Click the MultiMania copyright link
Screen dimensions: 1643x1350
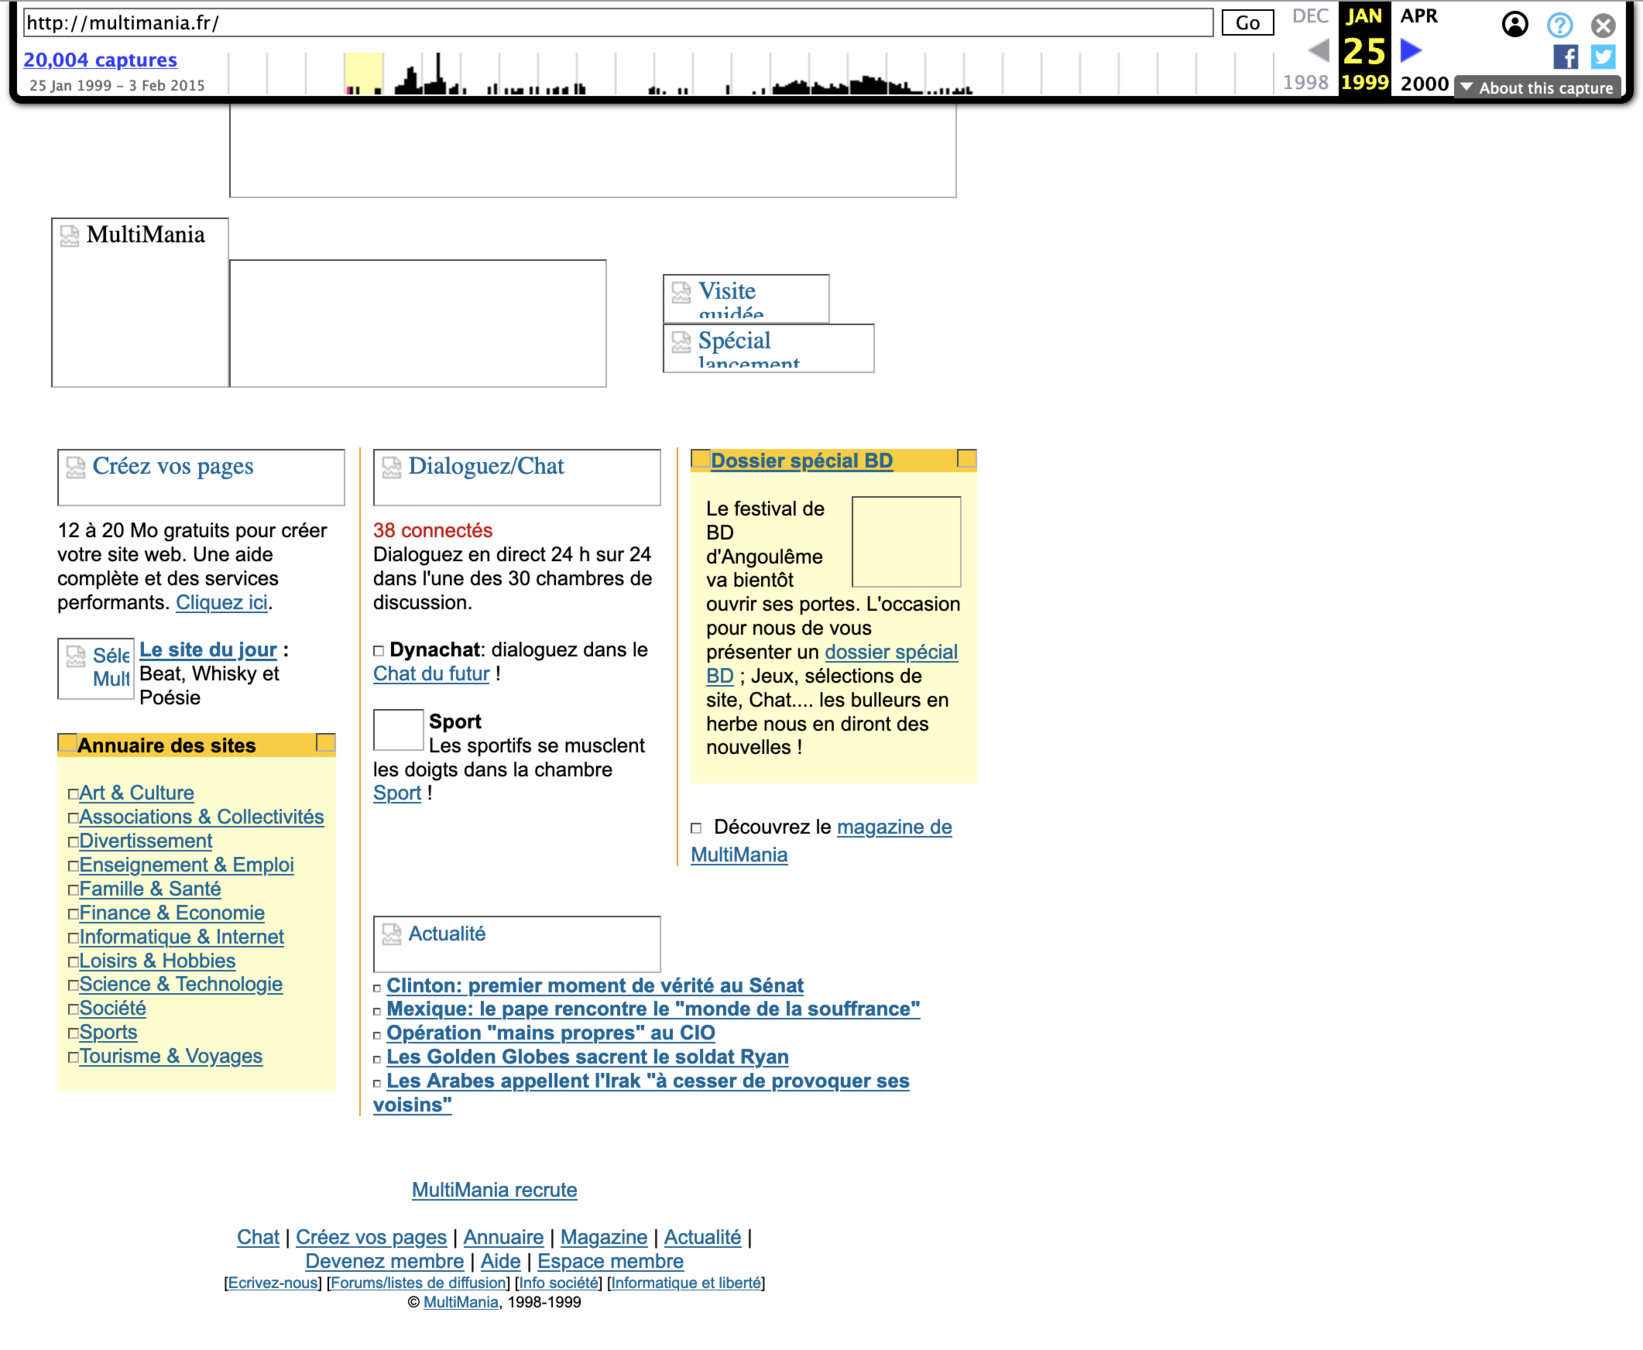click(461, 1302)
